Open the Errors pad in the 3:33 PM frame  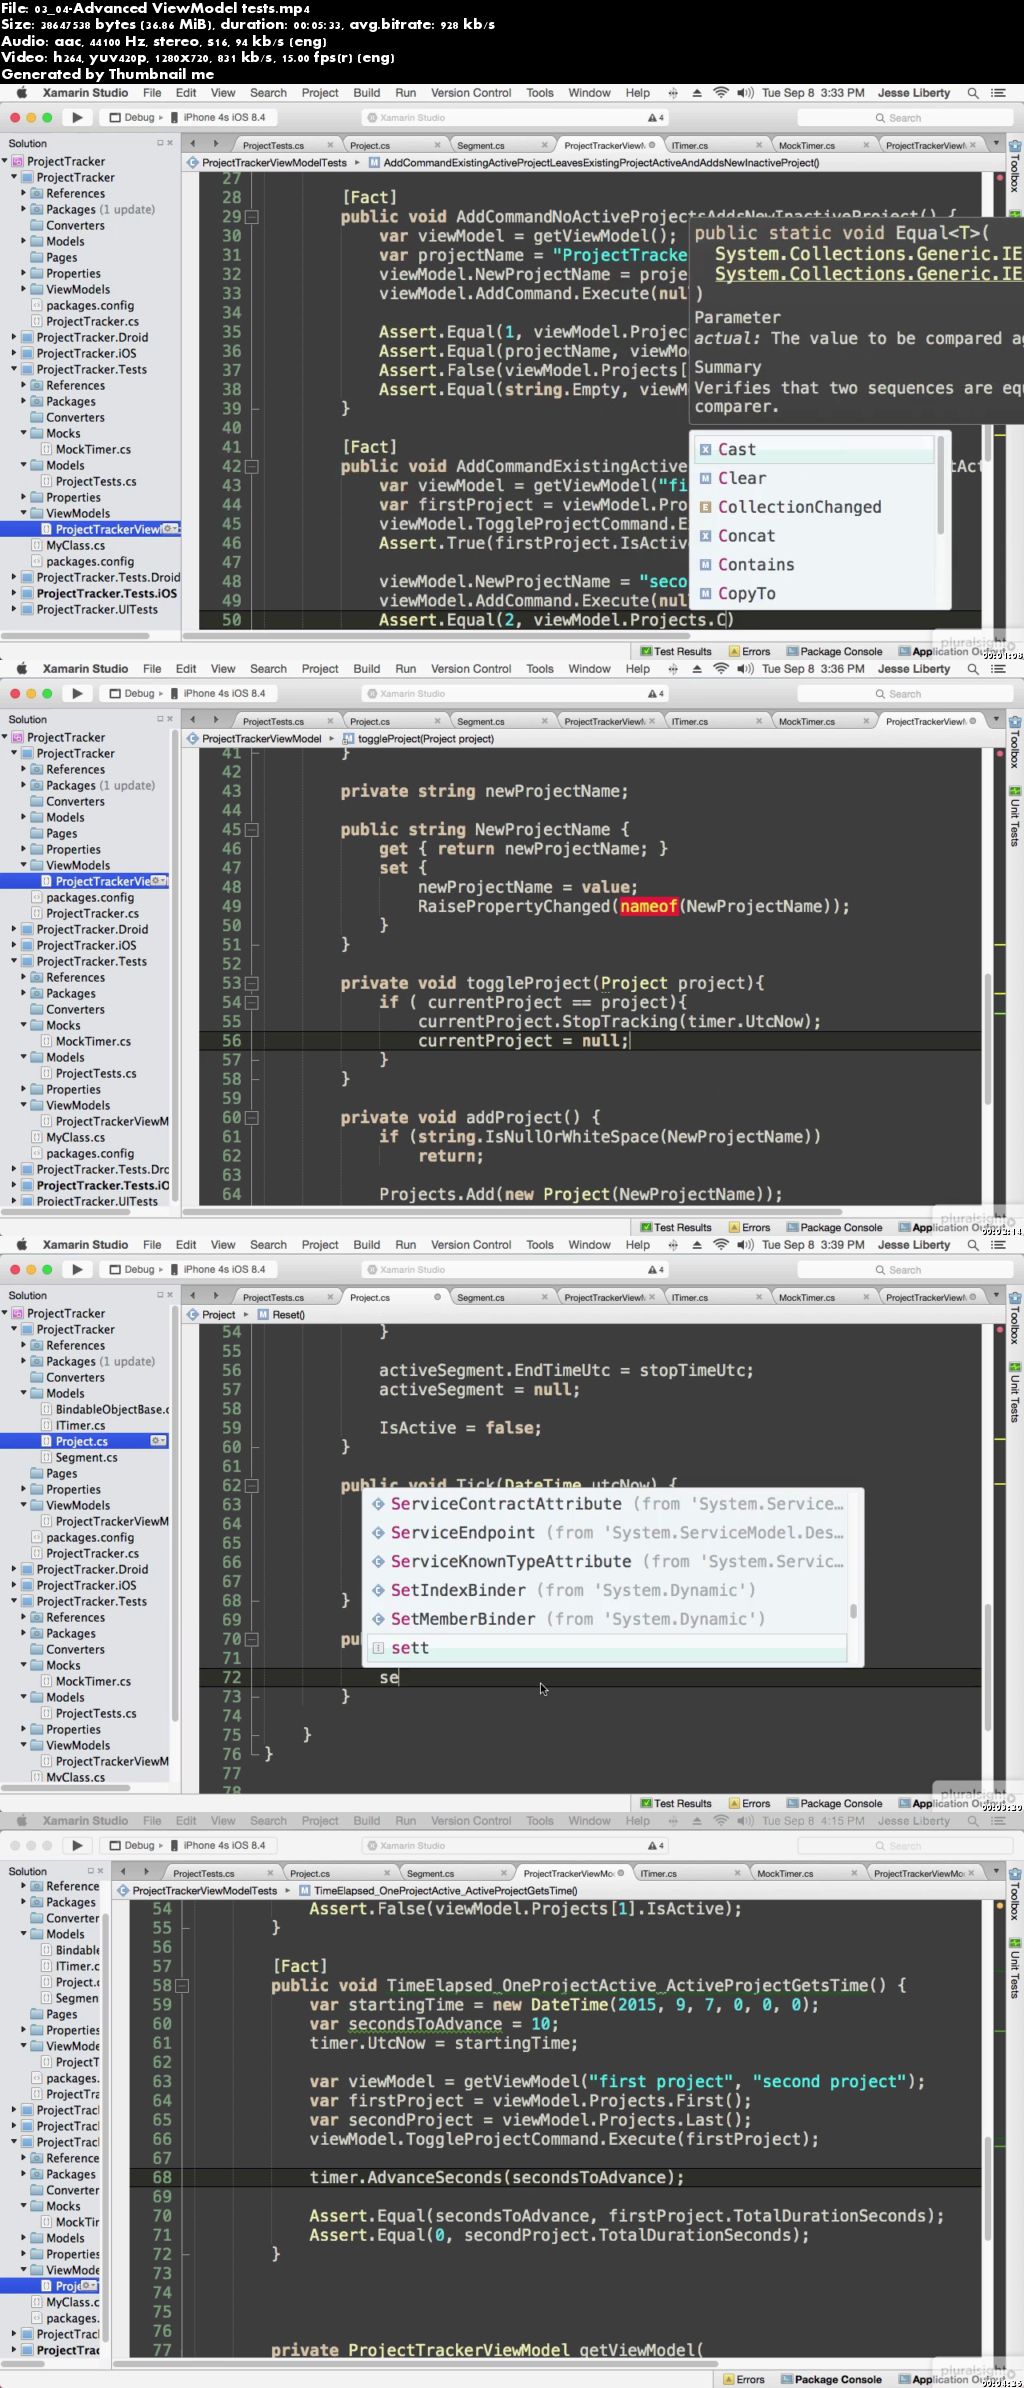click(x=749, y=651)
